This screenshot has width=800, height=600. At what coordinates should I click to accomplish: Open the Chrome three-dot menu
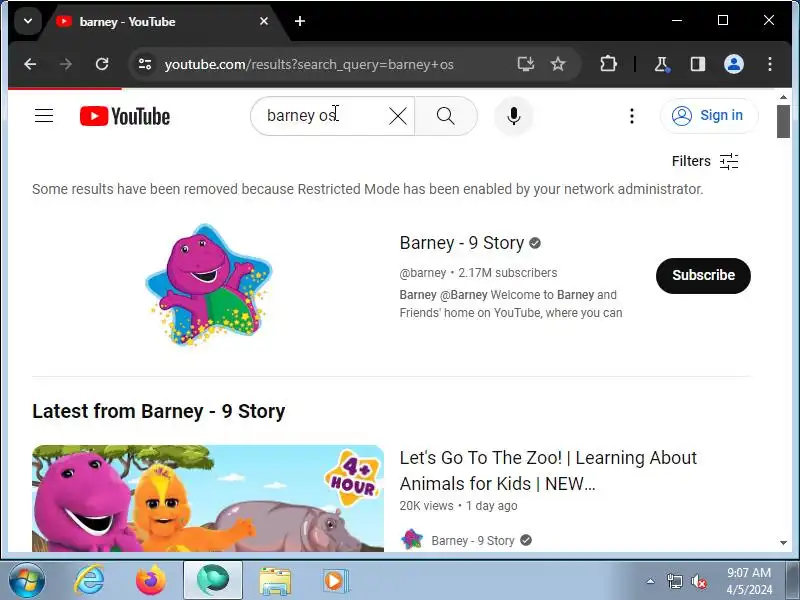coord(770,64)
